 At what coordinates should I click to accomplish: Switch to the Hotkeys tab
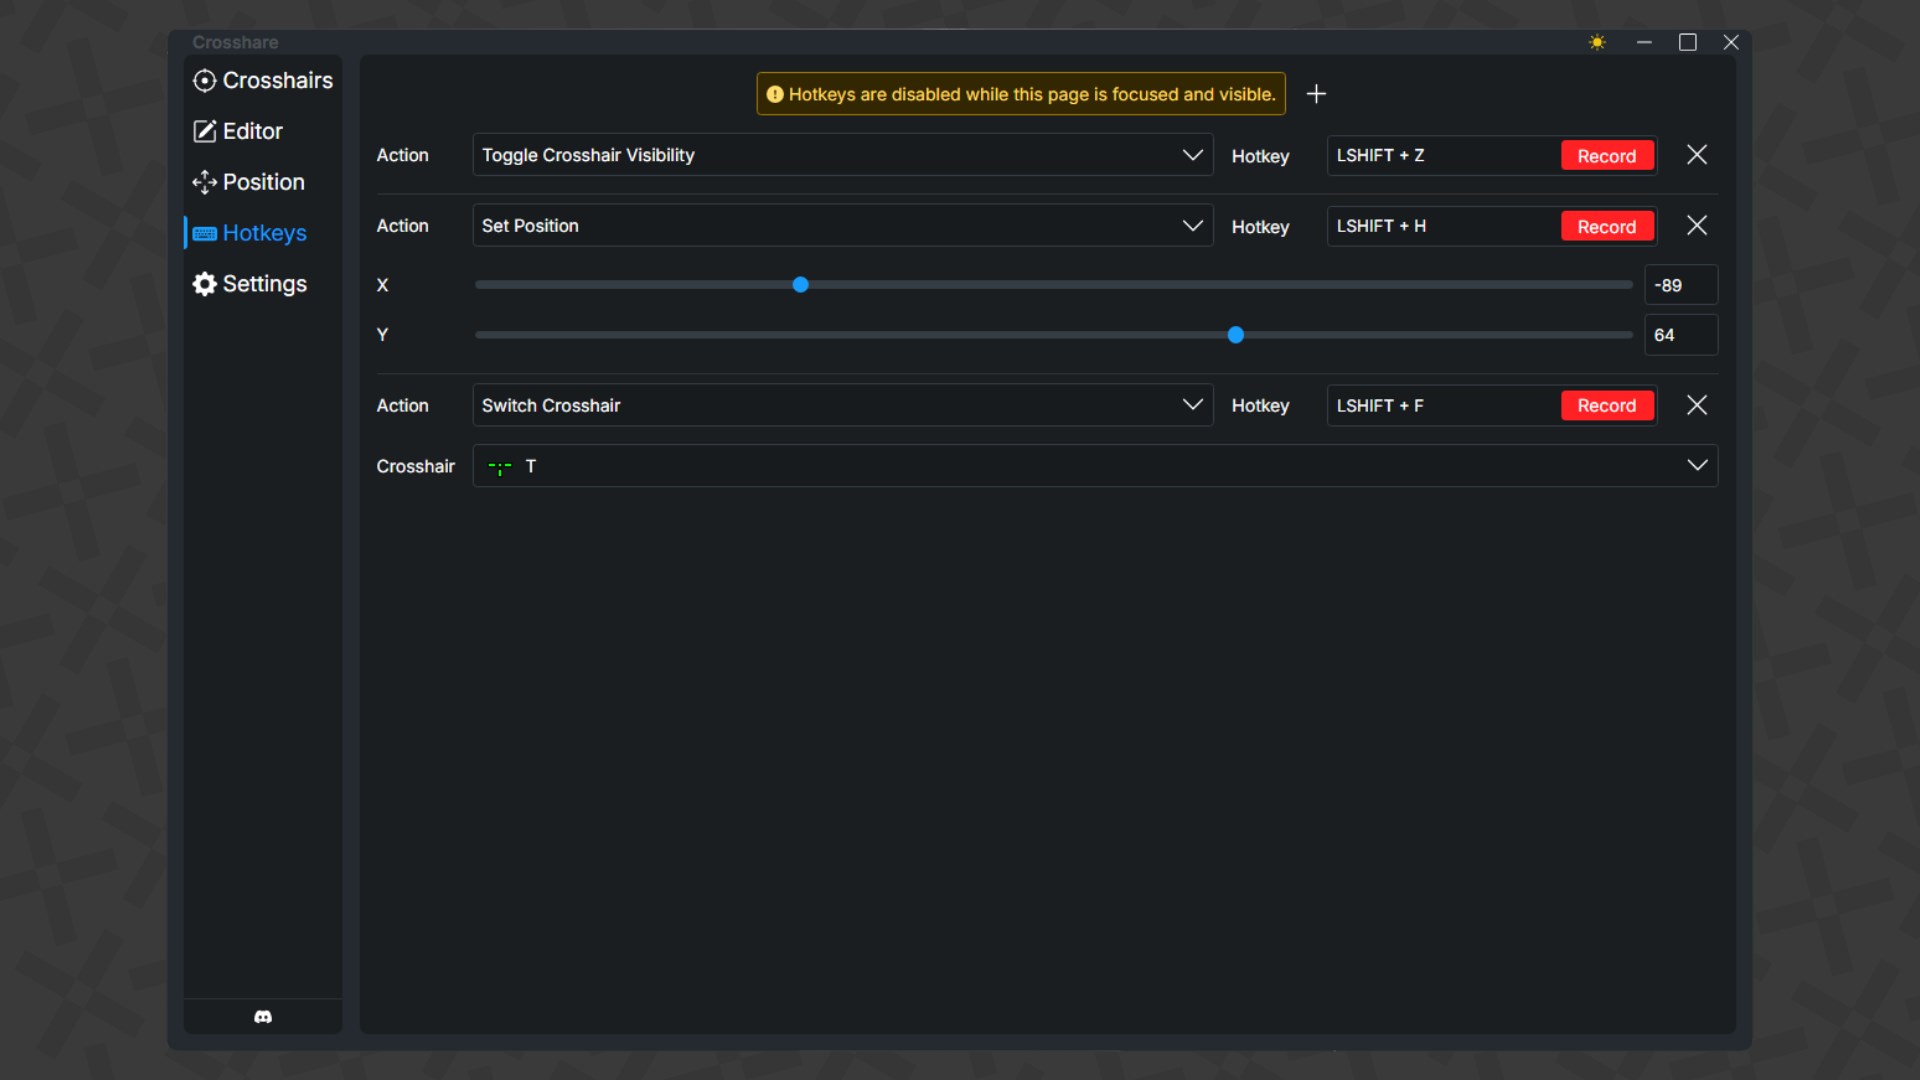pyautogui.click(x=264, y=233)
